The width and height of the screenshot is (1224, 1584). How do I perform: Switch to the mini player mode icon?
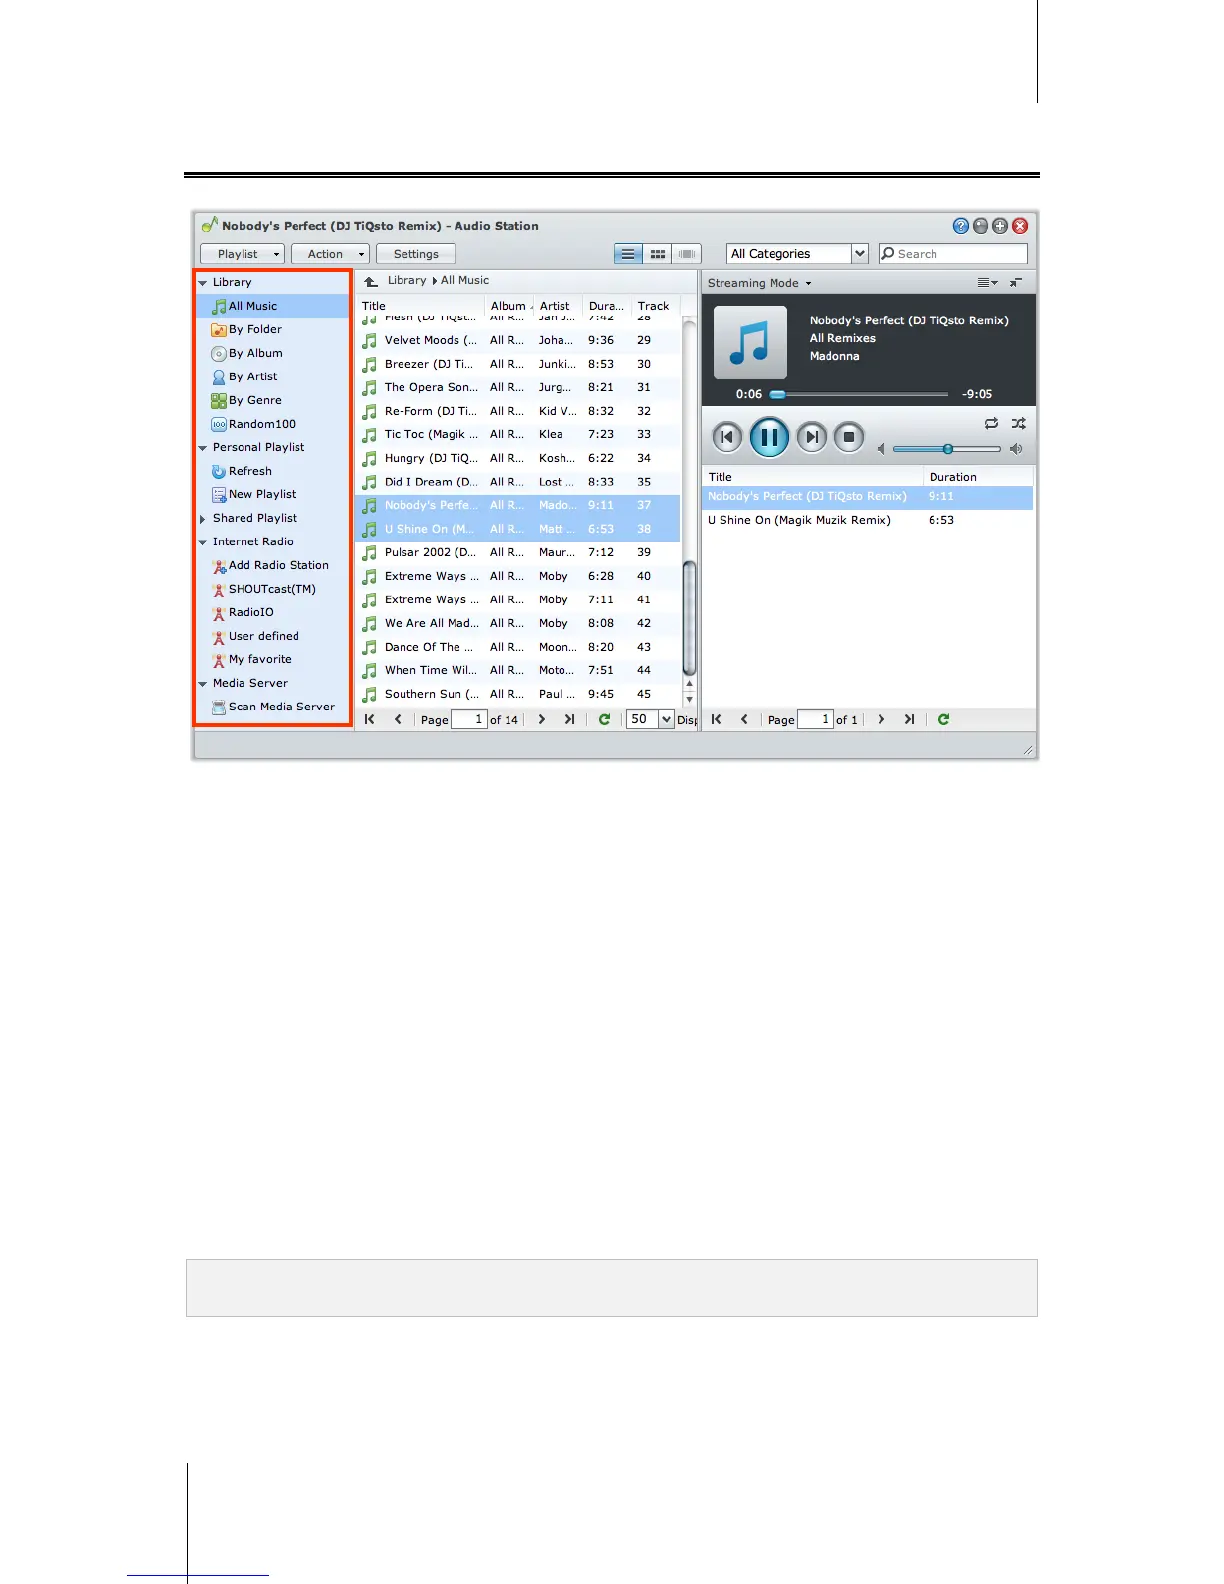[1016, 283]
